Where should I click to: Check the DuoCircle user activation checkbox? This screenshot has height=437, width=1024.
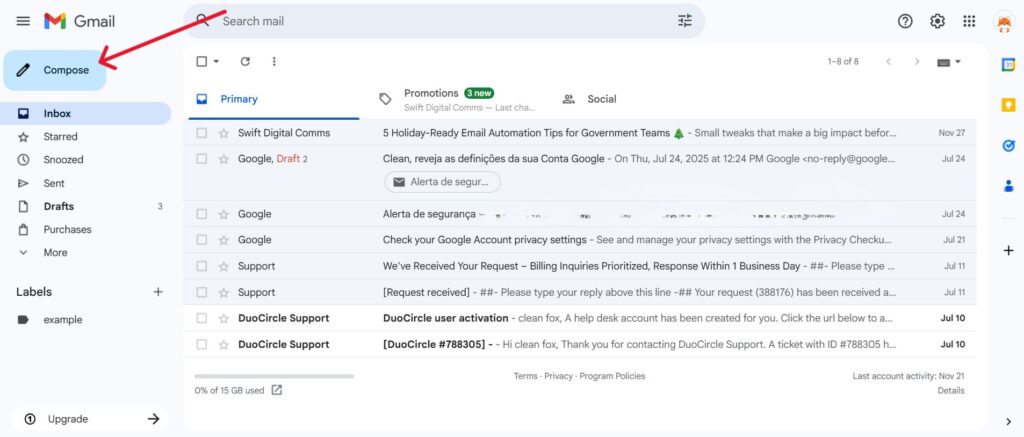pos(202,319)
